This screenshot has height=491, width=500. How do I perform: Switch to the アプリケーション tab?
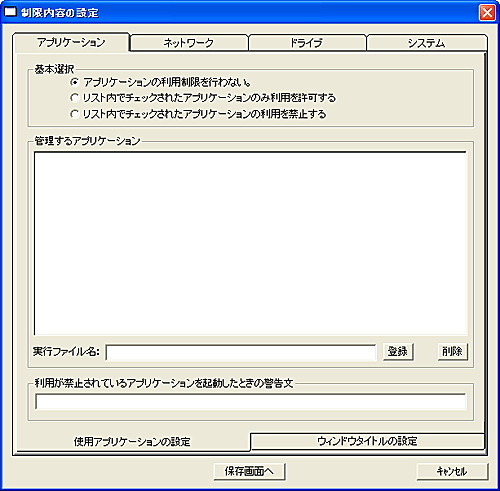tap(71, 42)
